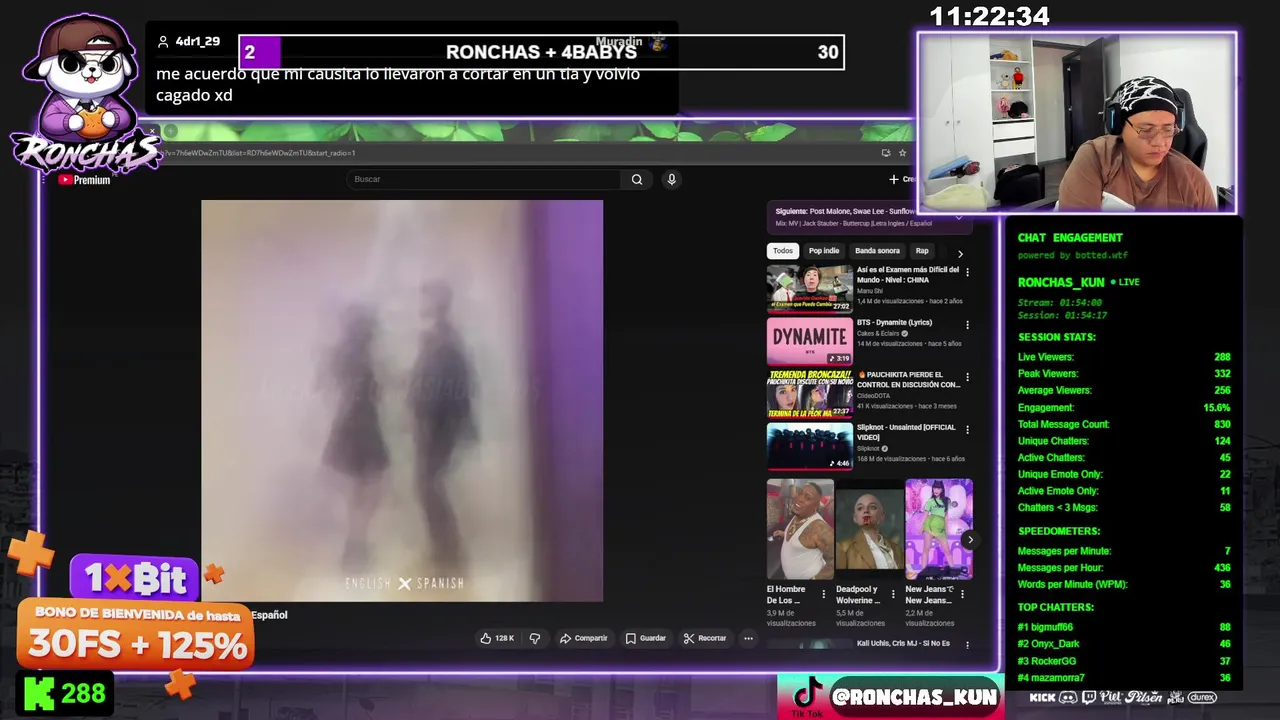Click the dislike thumbs-down icon
The height and width of the screenshot is (720, 1280).
coord(535,638)
